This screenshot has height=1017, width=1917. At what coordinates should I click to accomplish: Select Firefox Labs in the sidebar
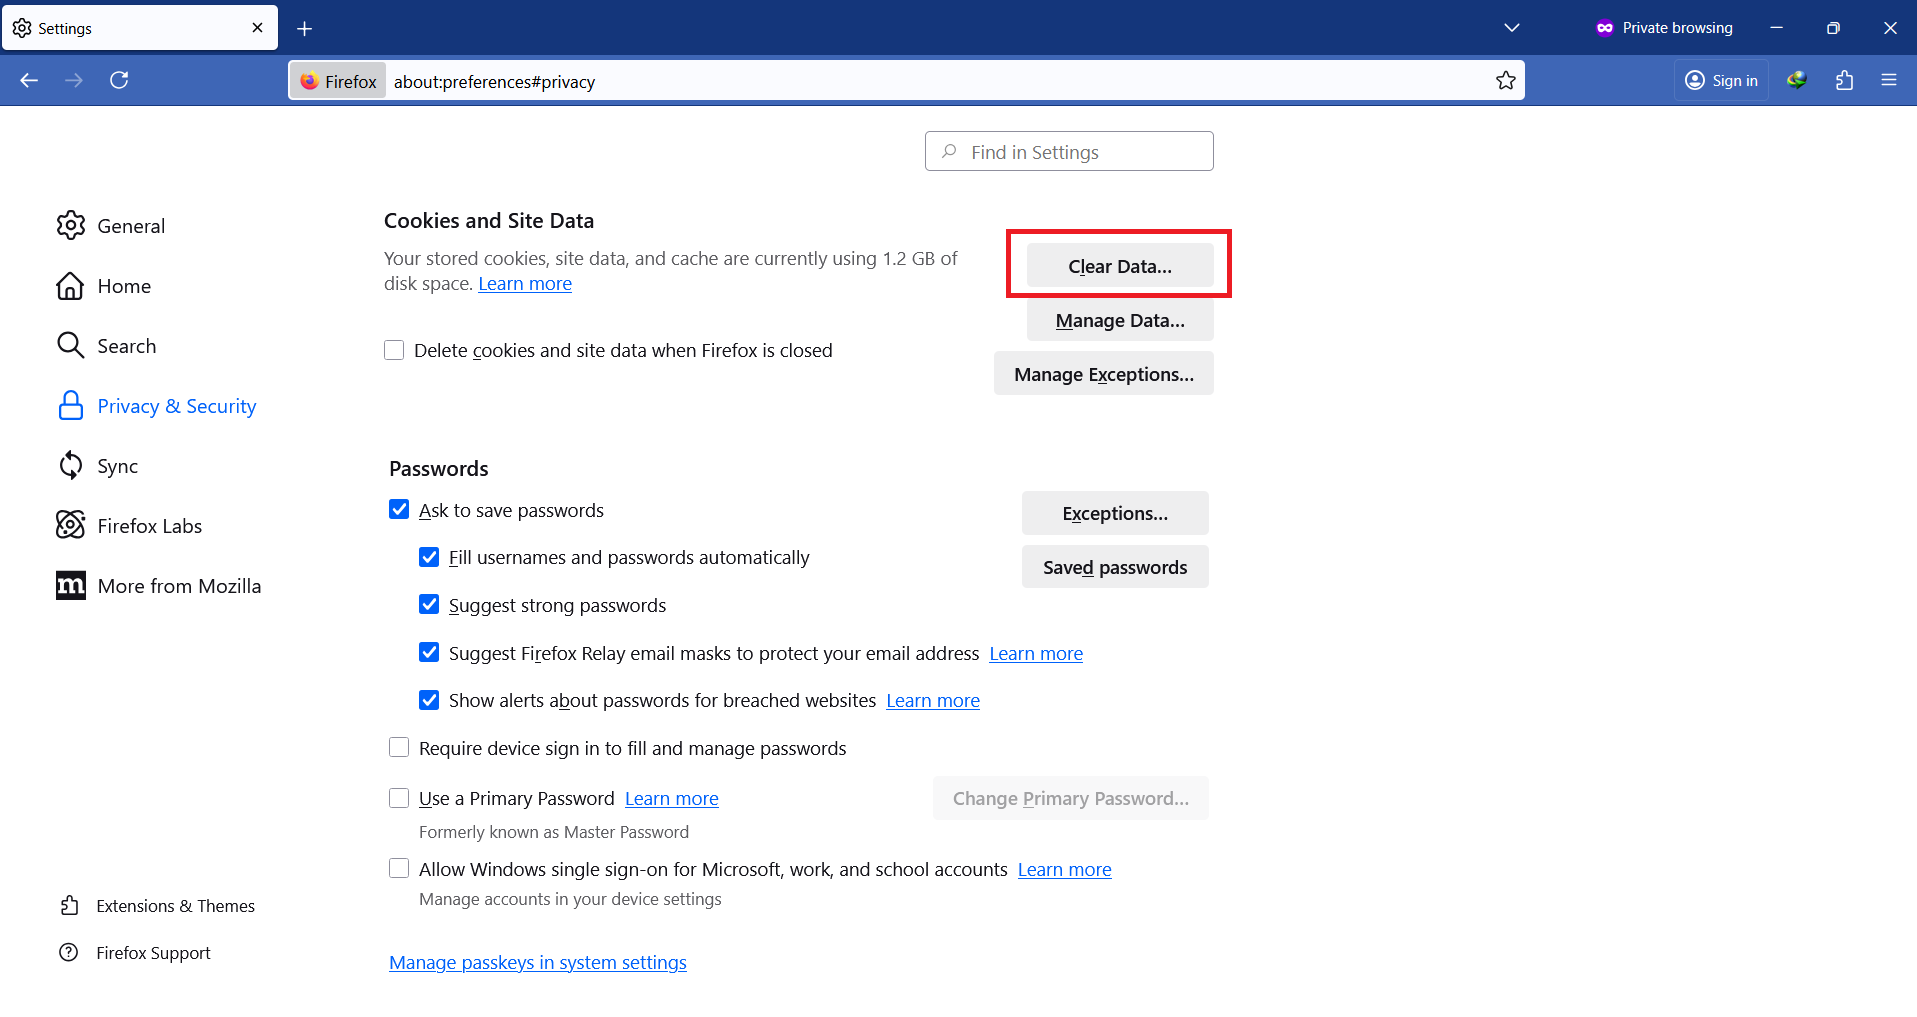pyautogui.click(x=149, y=526)
